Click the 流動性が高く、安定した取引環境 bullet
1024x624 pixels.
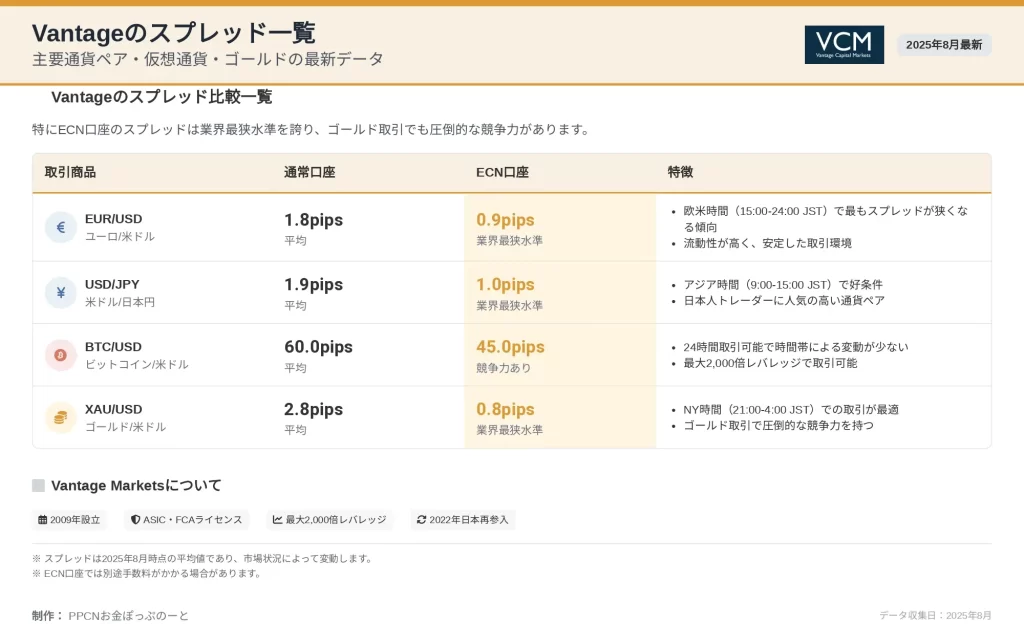pyautogui.click(x=767, y=243)
